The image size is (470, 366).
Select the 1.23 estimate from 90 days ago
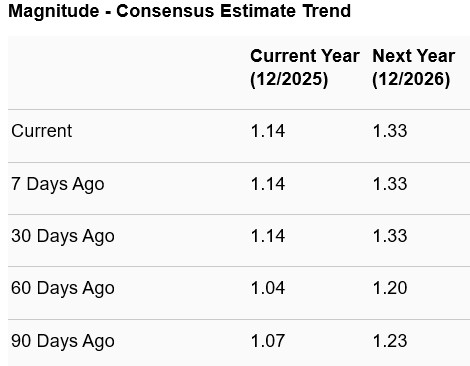click(390, 341)
